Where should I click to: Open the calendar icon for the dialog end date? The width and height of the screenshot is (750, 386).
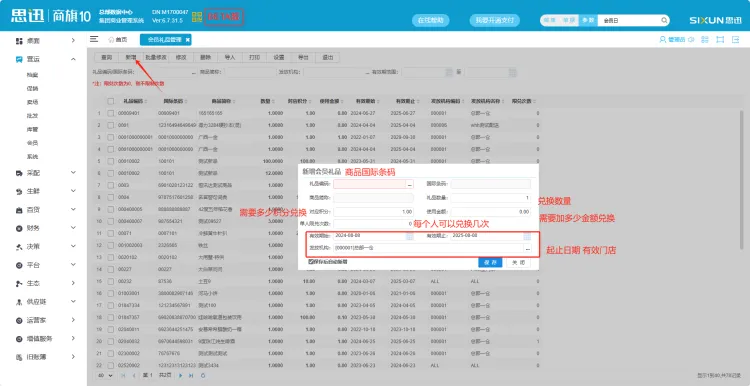pyautogui.click(x=527, y=236)
